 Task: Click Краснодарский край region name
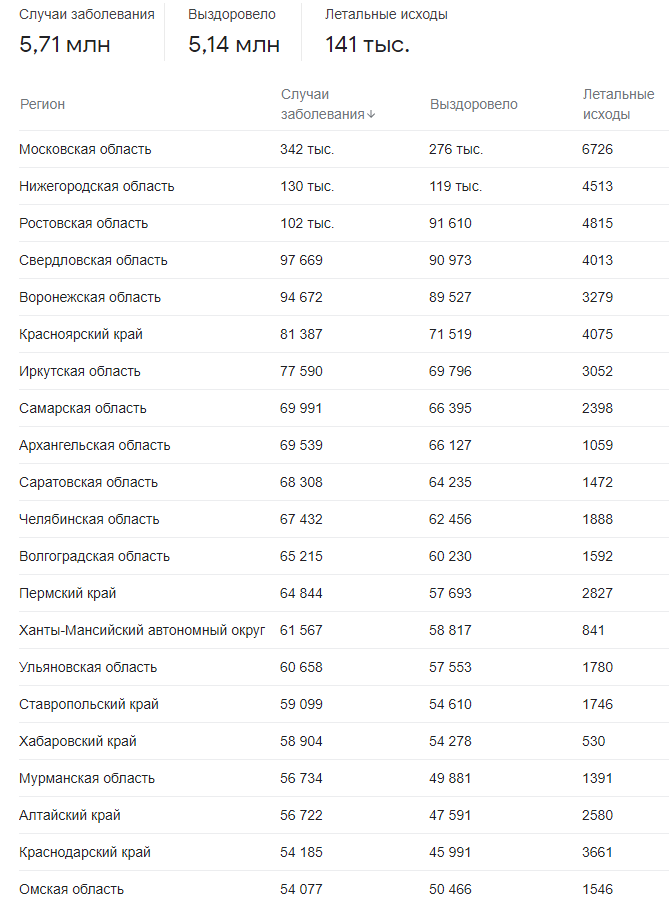tap(85, 852)
